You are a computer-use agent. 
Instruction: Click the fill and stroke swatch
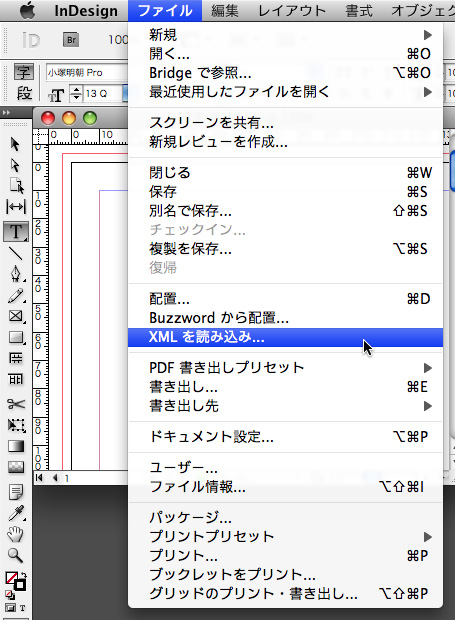tap(15, 580)
